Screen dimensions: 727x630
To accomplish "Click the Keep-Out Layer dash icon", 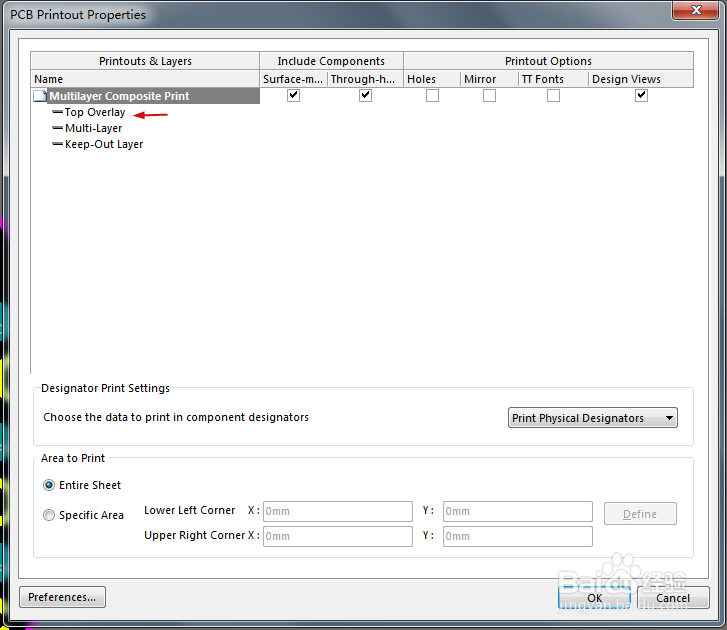I will click(x=57, y=144).
